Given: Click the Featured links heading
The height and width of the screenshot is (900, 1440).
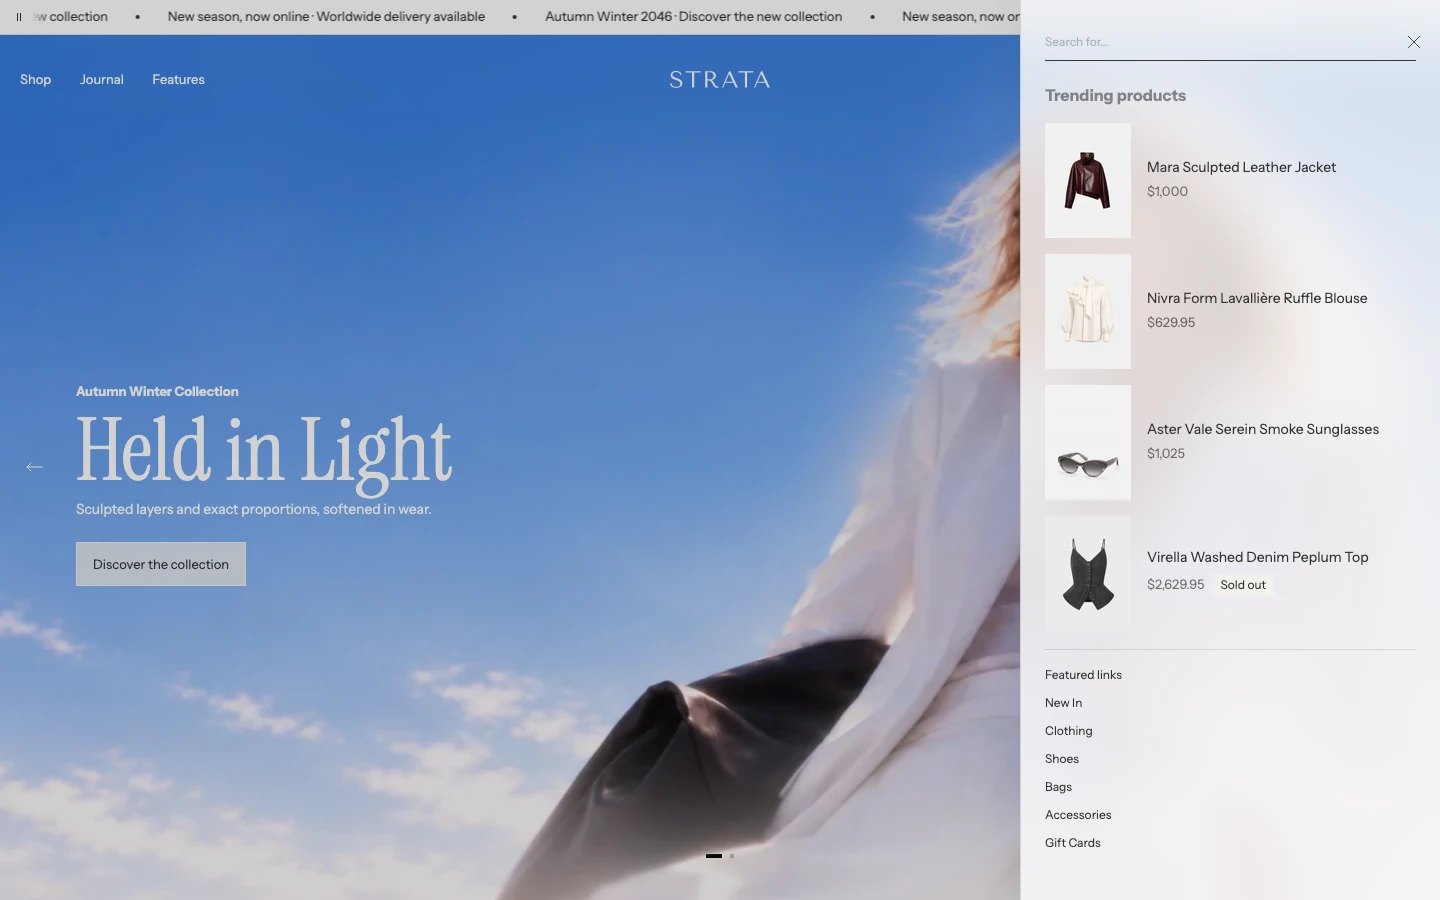Looking at the screenshot, I should [1083, 675].
